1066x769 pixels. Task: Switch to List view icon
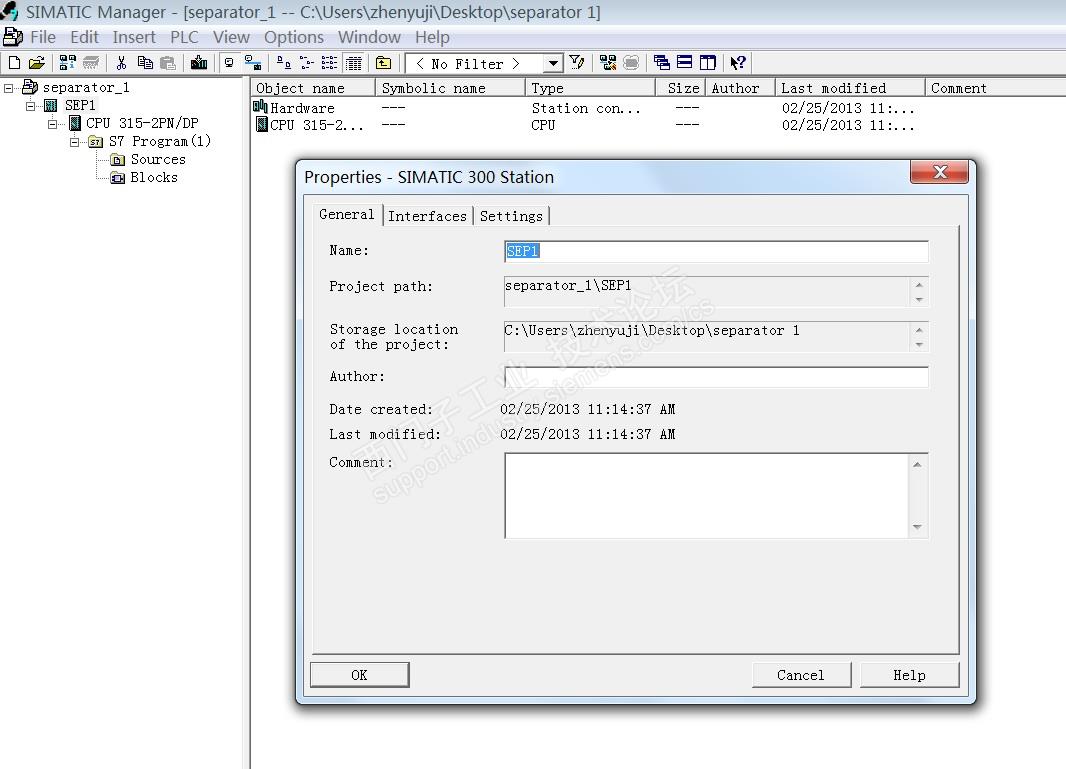[329, 63]
